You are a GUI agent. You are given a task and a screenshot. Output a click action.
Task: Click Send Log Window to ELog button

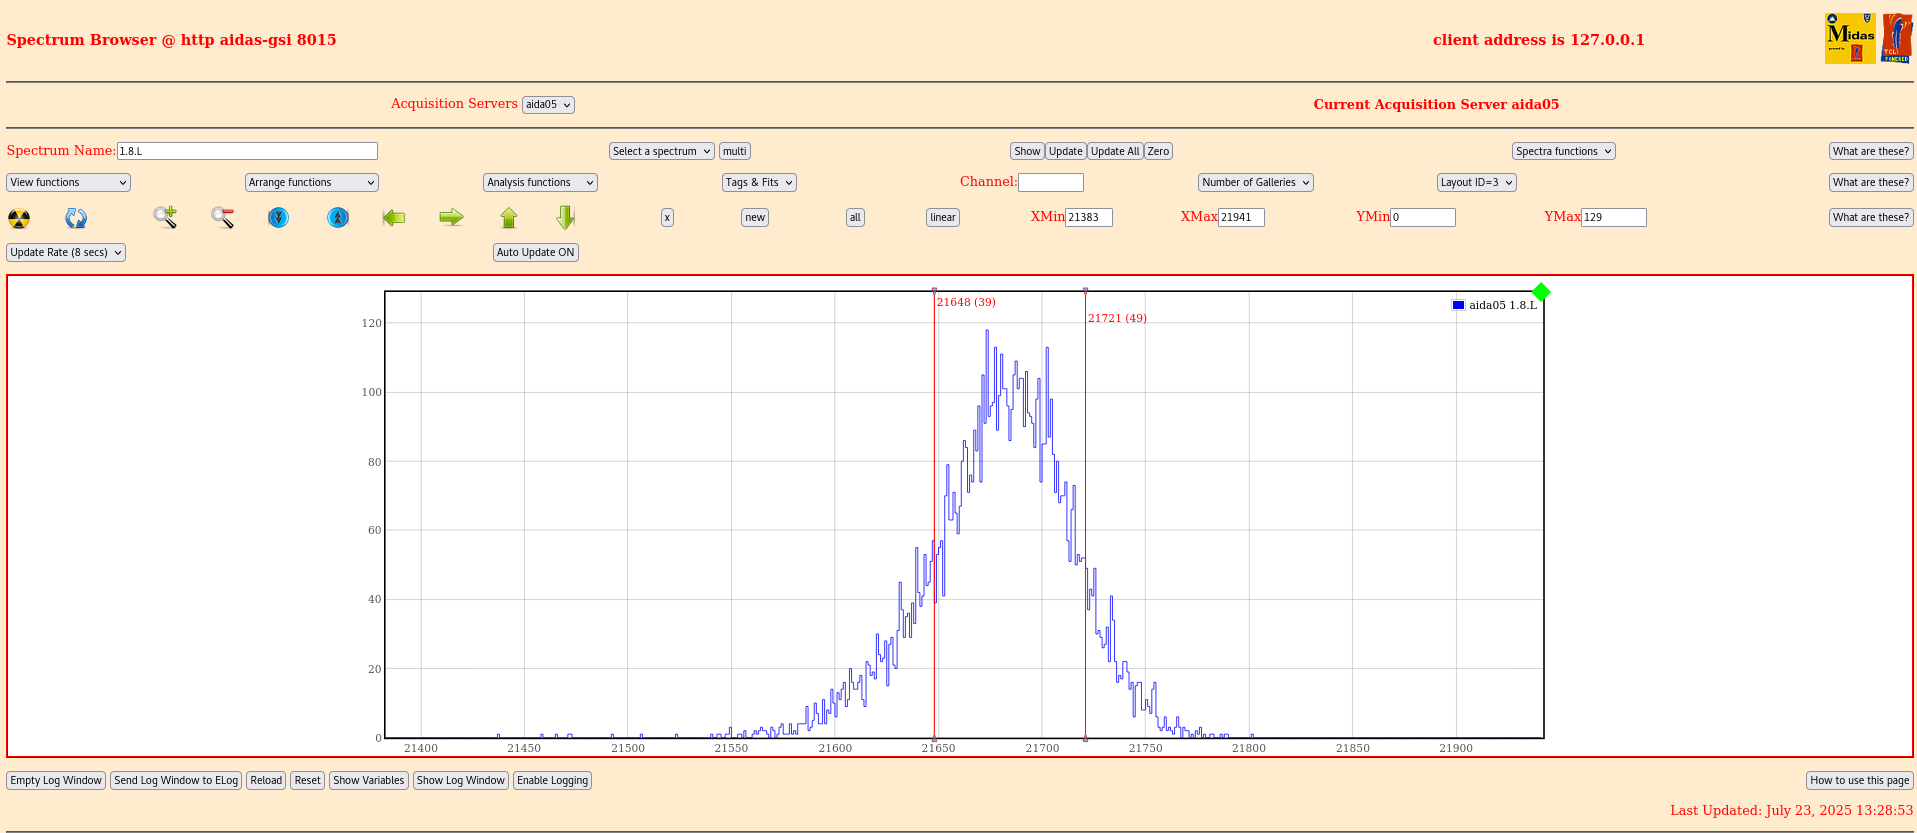pyautogui.click(x=176, y=780)
